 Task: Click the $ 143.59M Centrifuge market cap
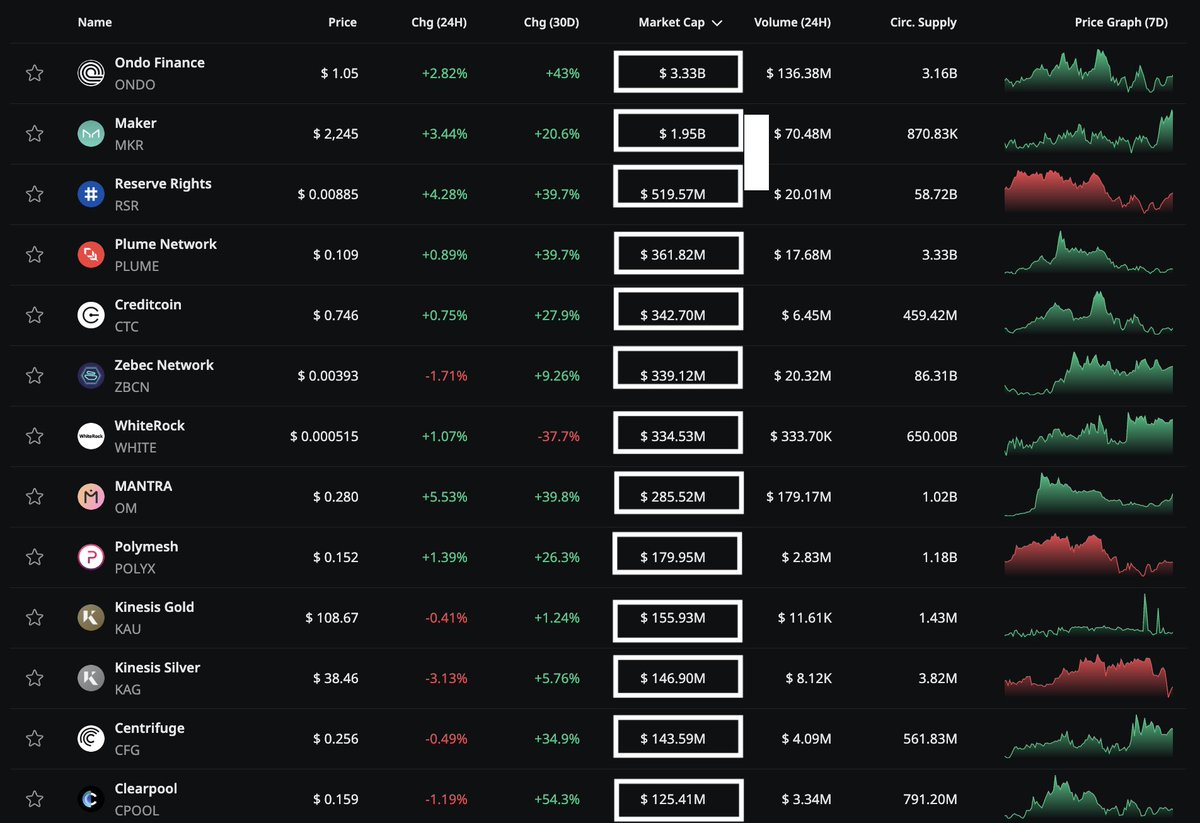pyautogui.click(x=673, y=739)
